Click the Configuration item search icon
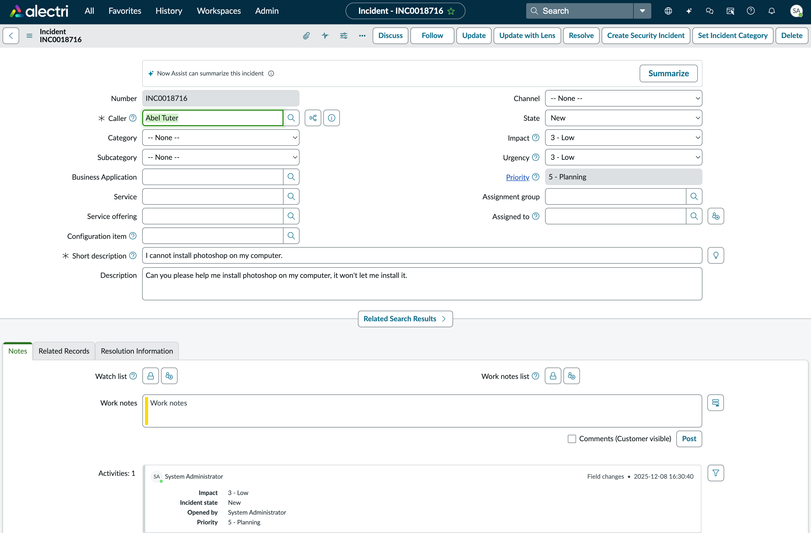 point(291,236)
